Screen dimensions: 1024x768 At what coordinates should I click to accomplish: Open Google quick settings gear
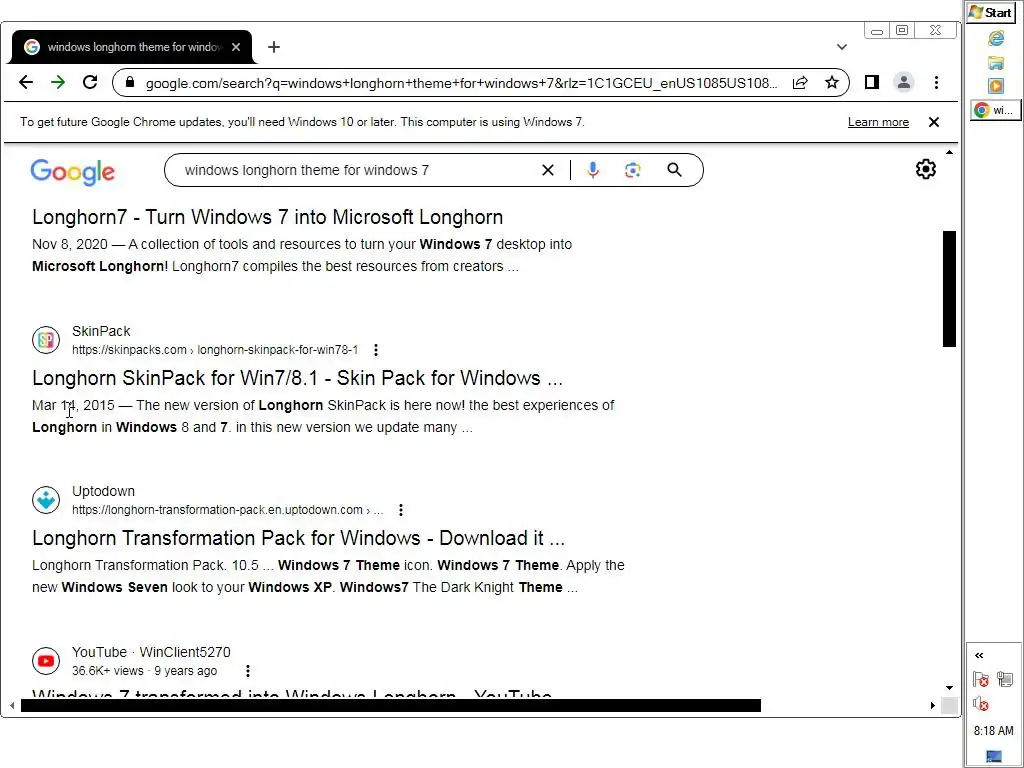coord(925,169)
